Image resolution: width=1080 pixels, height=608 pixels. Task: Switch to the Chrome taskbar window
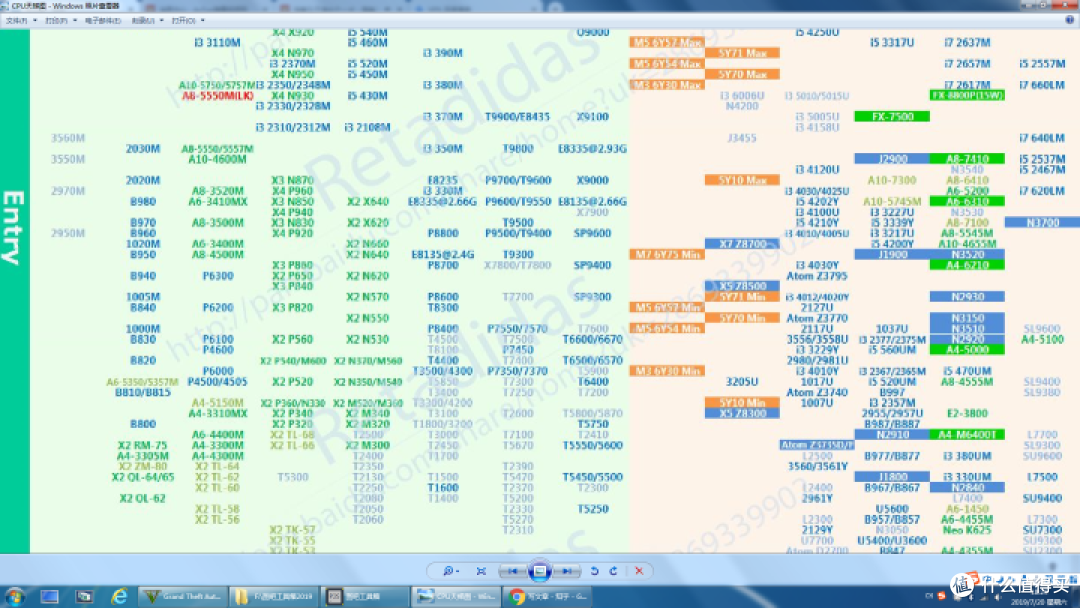coord(548,596)
